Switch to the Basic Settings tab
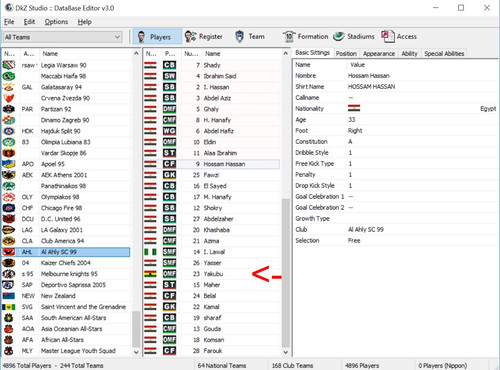 click(x=312, y=53)
